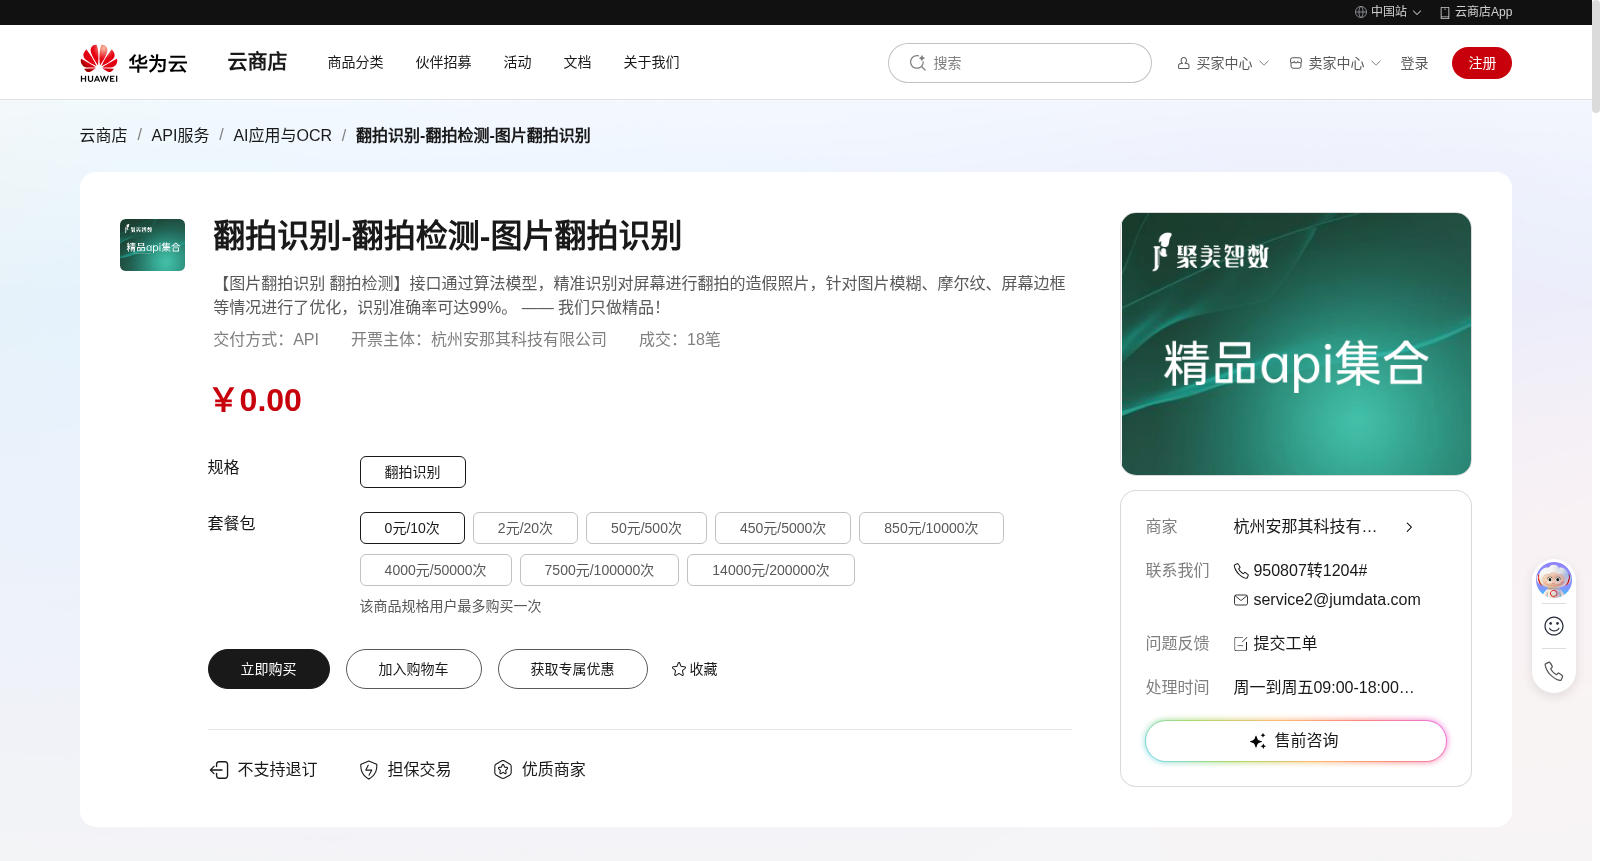Click the 登录 link

pos(1414,63)
